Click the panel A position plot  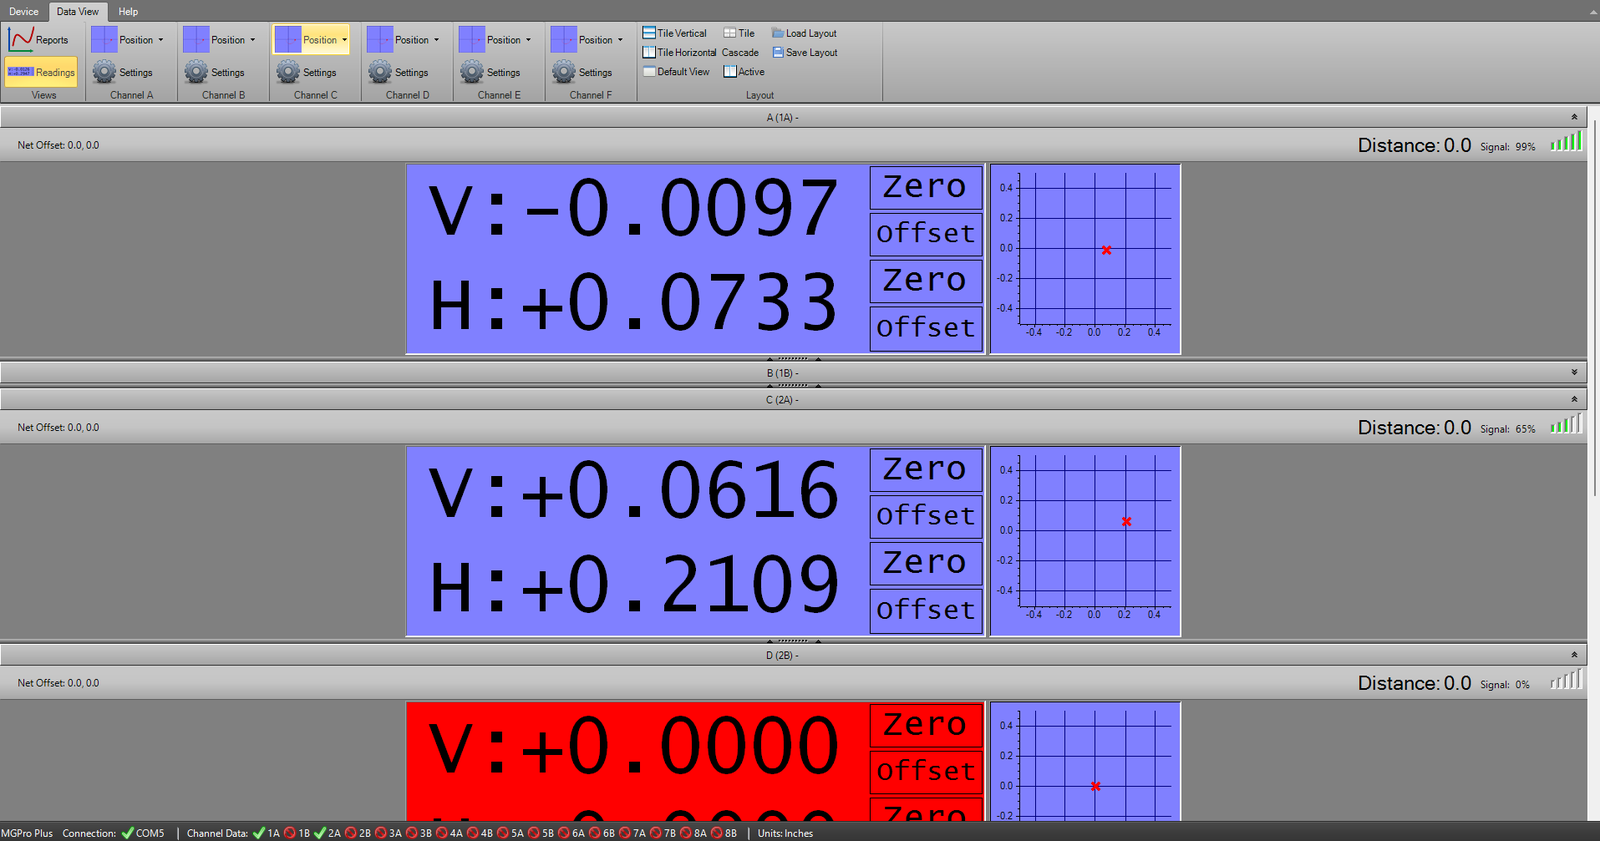coord(1085,259)
